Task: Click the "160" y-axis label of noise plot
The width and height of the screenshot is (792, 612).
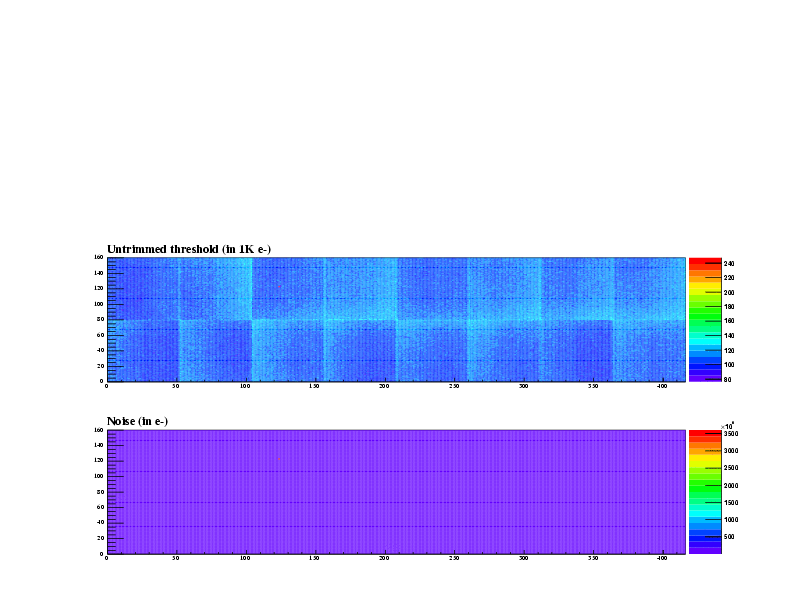Action: (x=98, y=430)
